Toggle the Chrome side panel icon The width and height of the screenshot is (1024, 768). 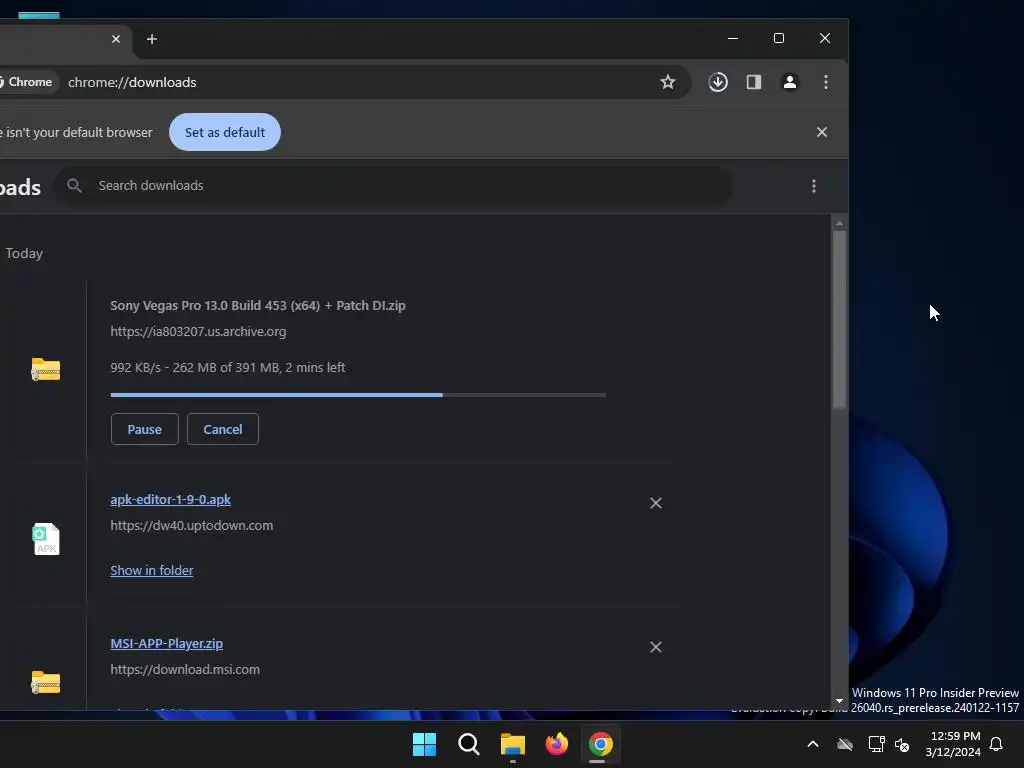[x=754, y=82]
